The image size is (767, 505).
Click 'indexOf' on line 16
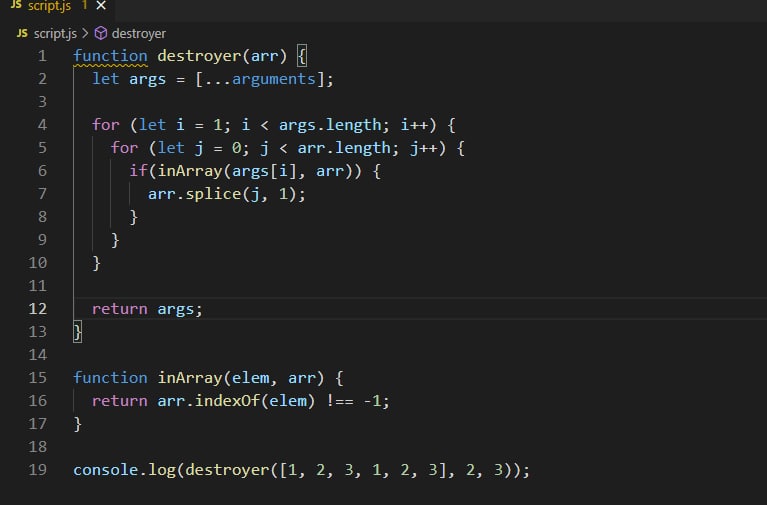[227, 401]
